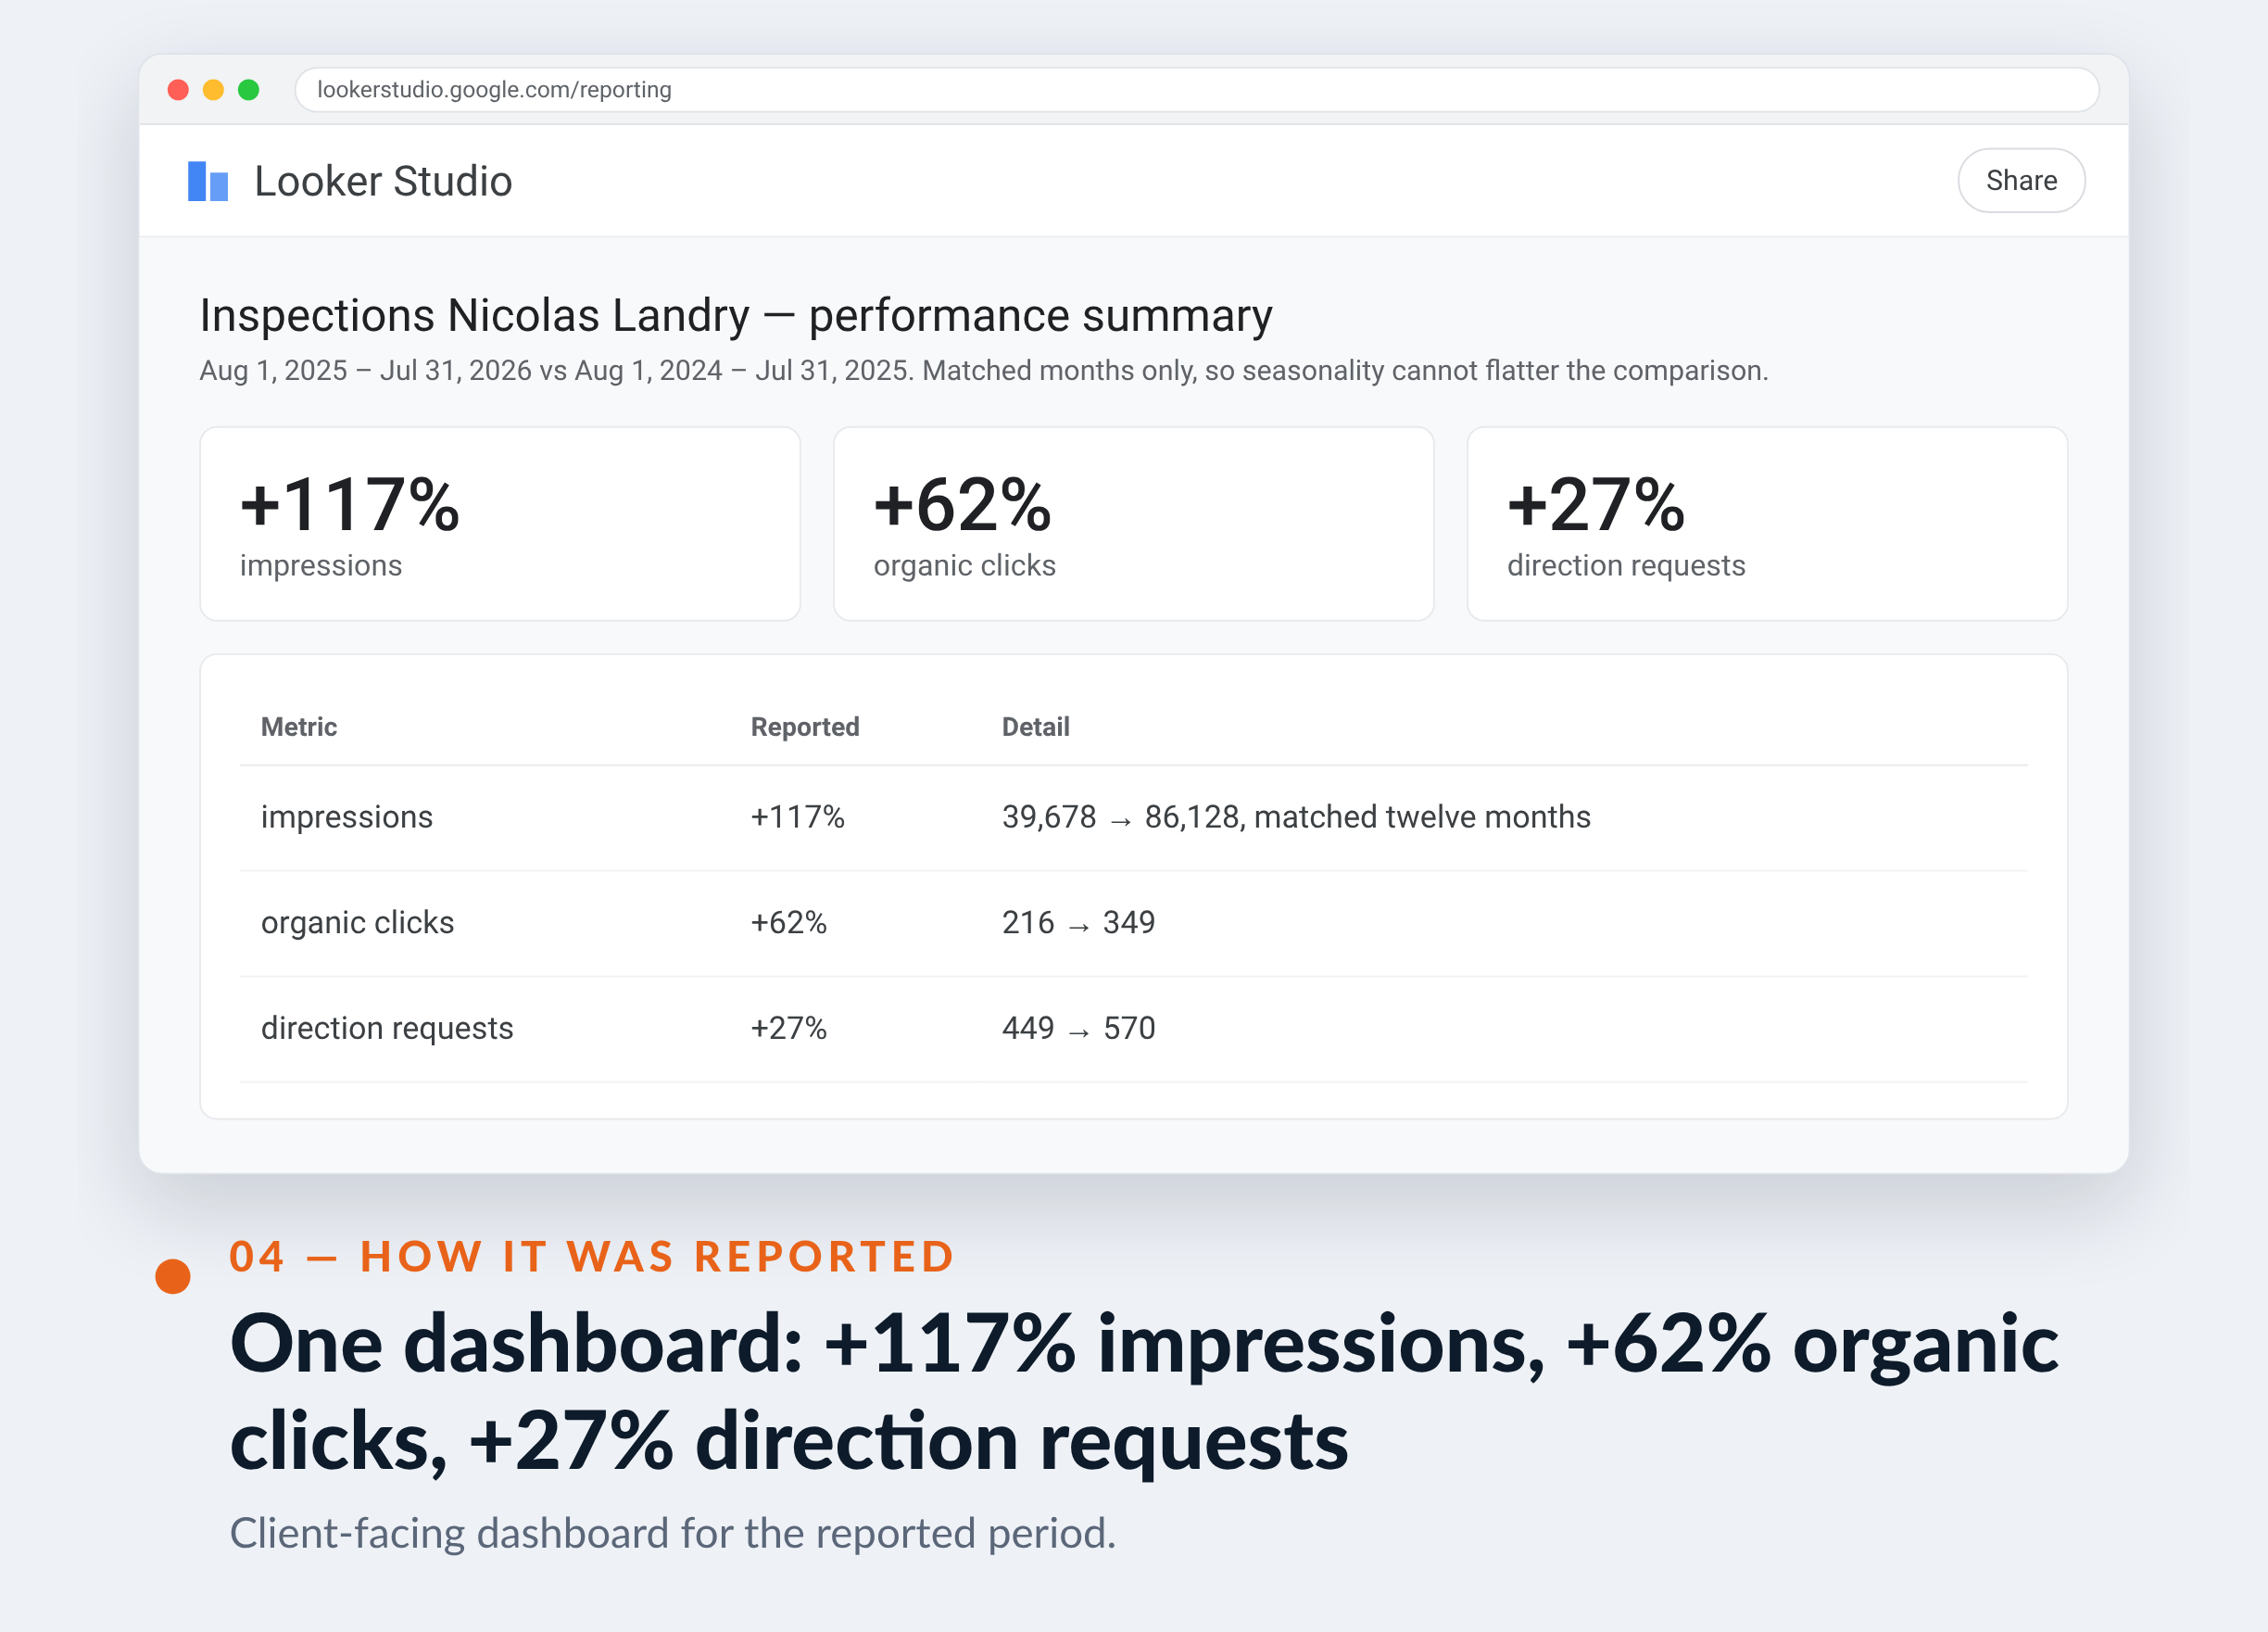Click the date range subtitle starting 'Aug 1, 2025'
This screenshot has height=1632, width=2268.
click(984, 371)
